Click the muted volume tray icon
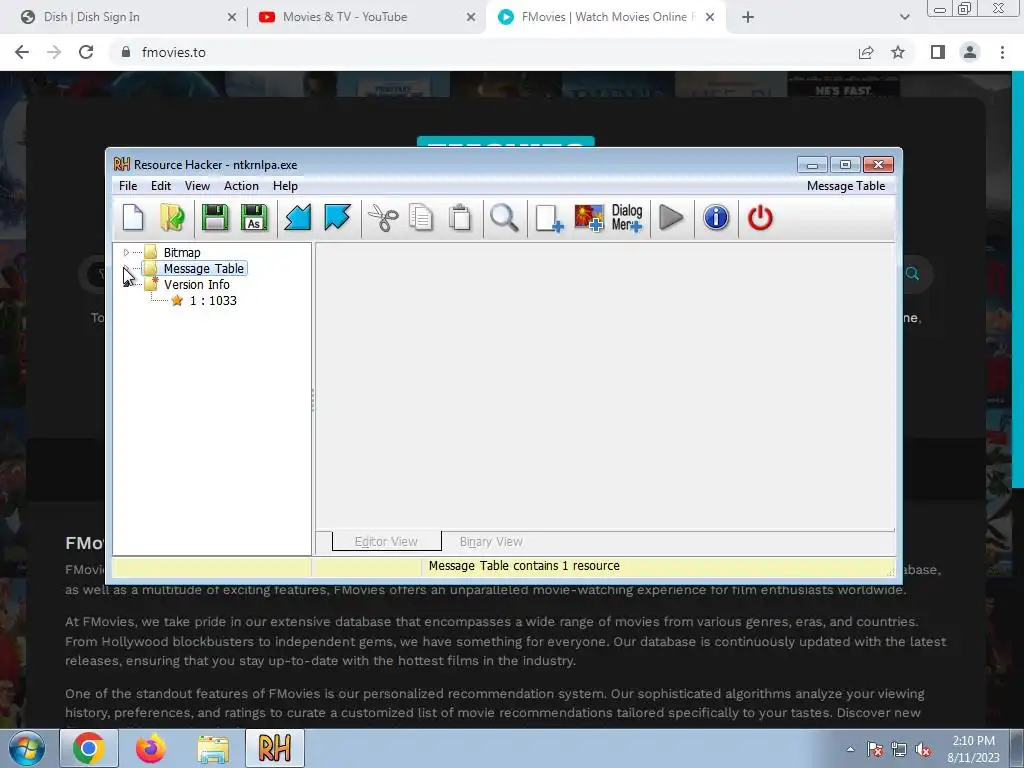Viewport: 1024px width, 768px height. (923, 749)
